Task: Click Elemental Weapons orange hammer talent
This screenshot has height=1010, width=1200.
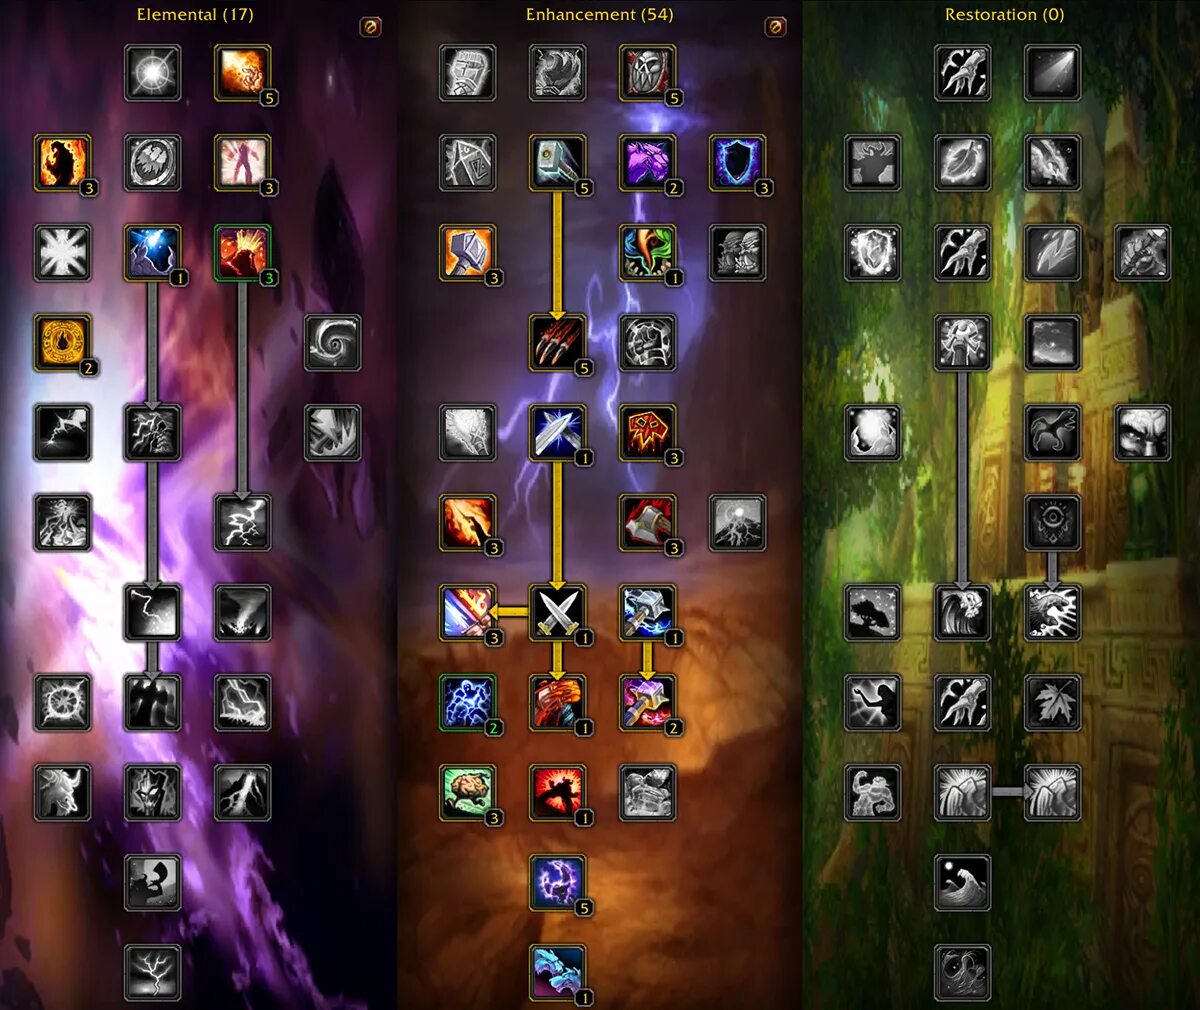Action: pyautogui.click(x=468, y=253)
